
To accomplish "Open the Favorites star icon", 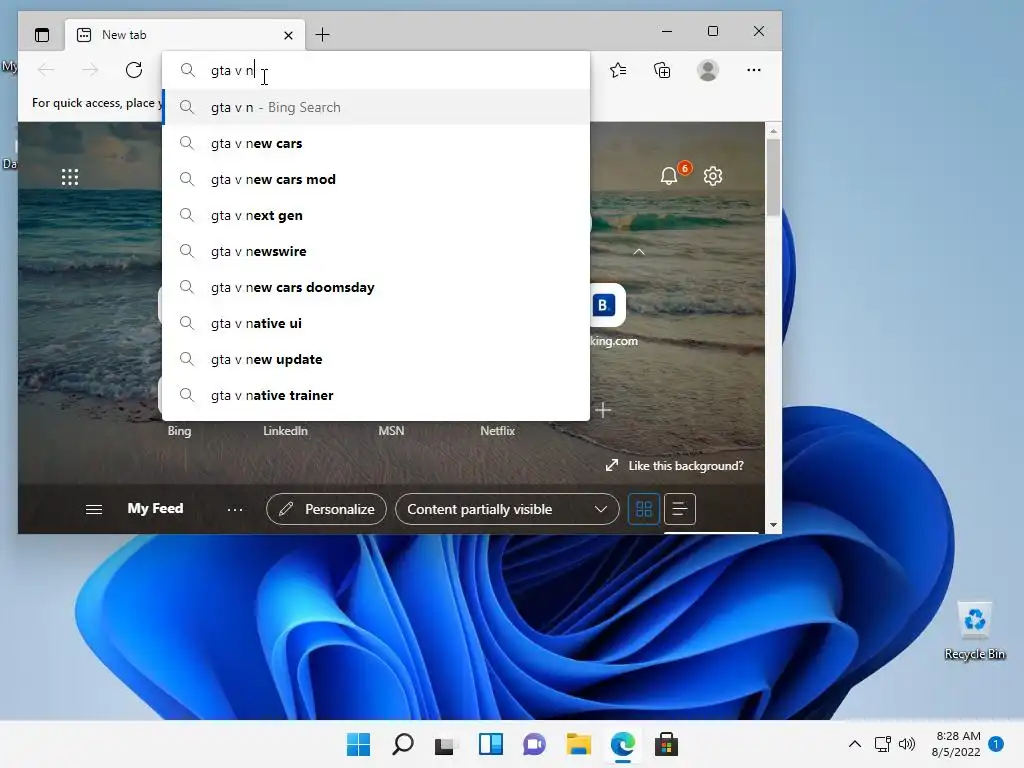I will click(x=618, y=70).
